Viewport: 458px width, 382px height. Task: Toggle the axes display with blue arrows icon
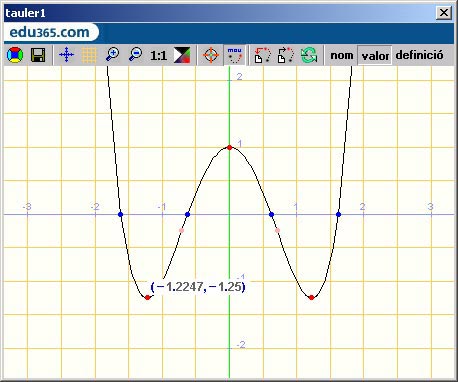click(66, 55)
